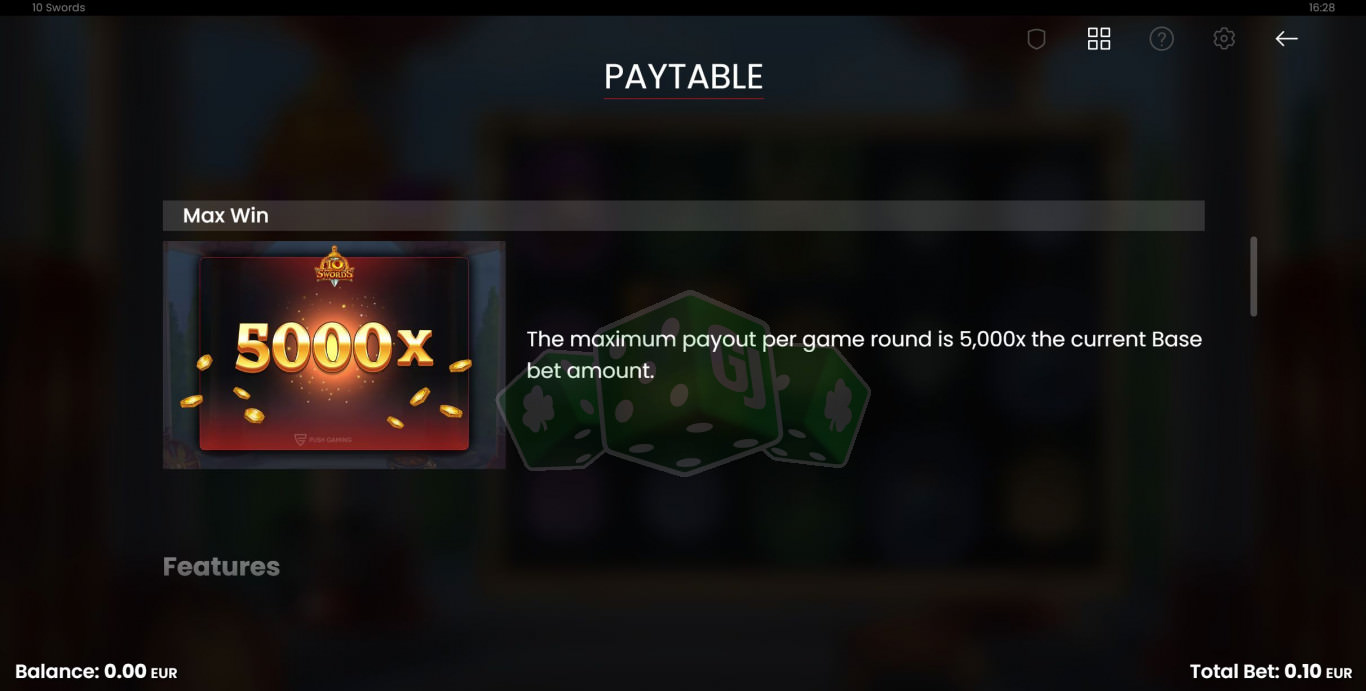
Task: Click the 10 Swords logo in the image
Action: tap(334, 266)
